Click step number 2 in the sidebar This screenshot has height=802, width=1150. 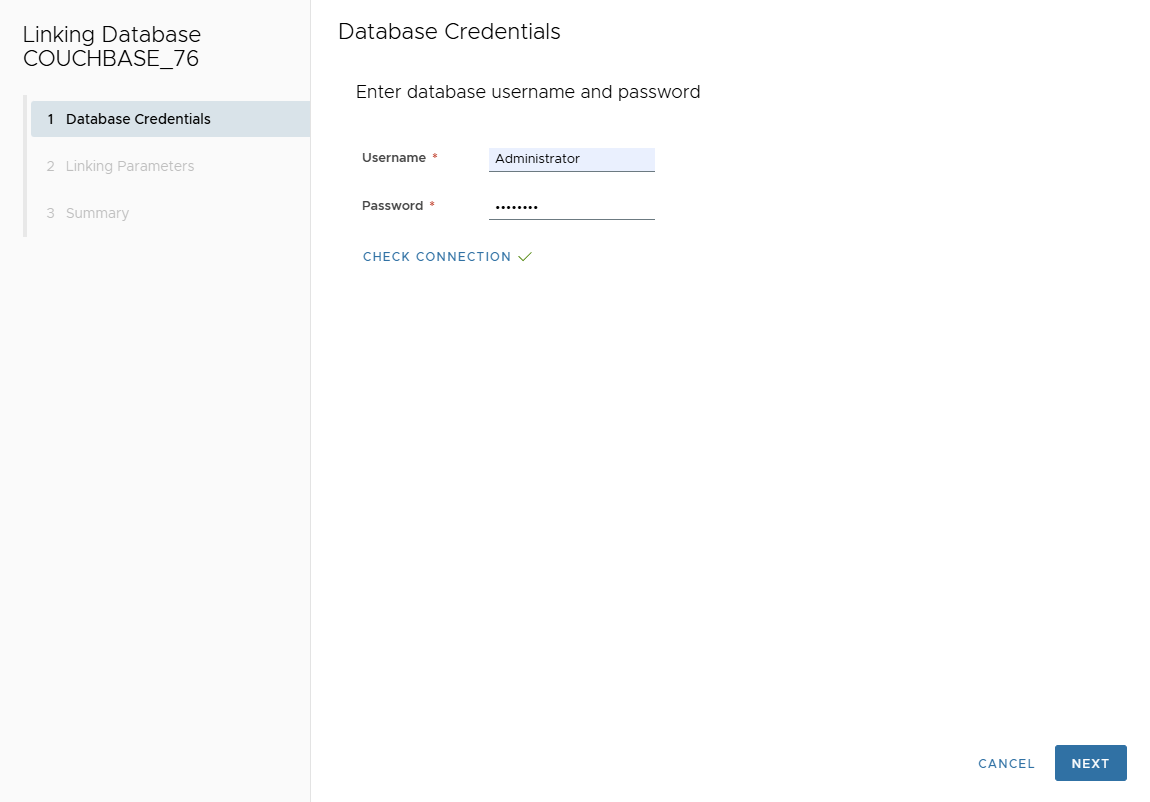tap(50, 166)
